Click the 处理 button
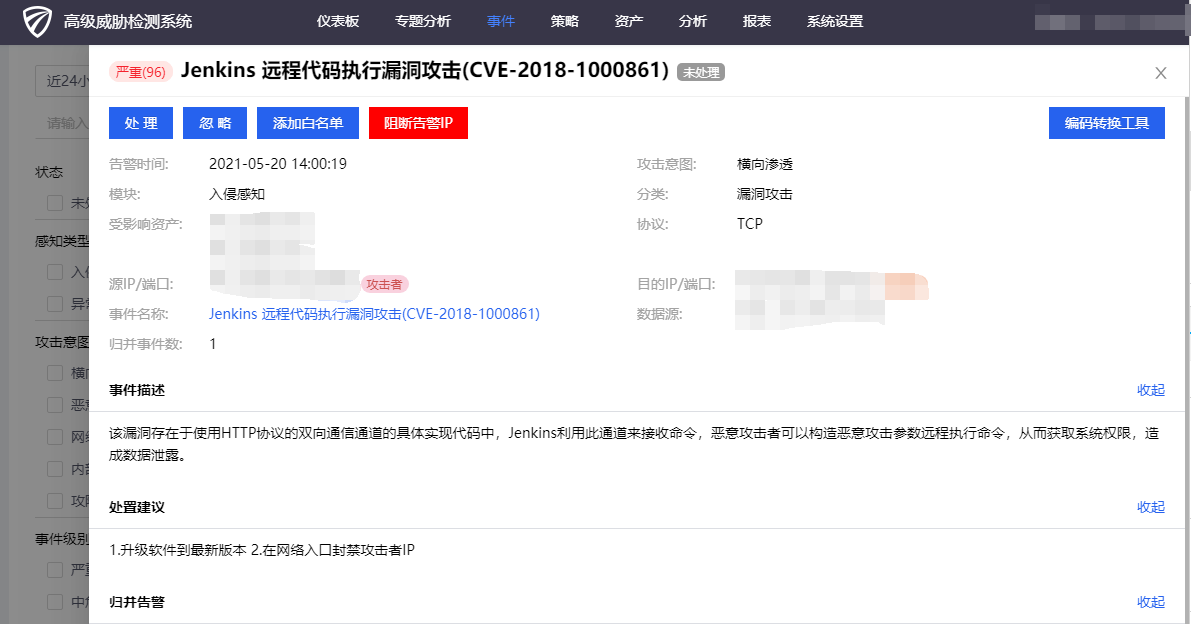This screenshot has width=1191, height=624. (141, 123)
